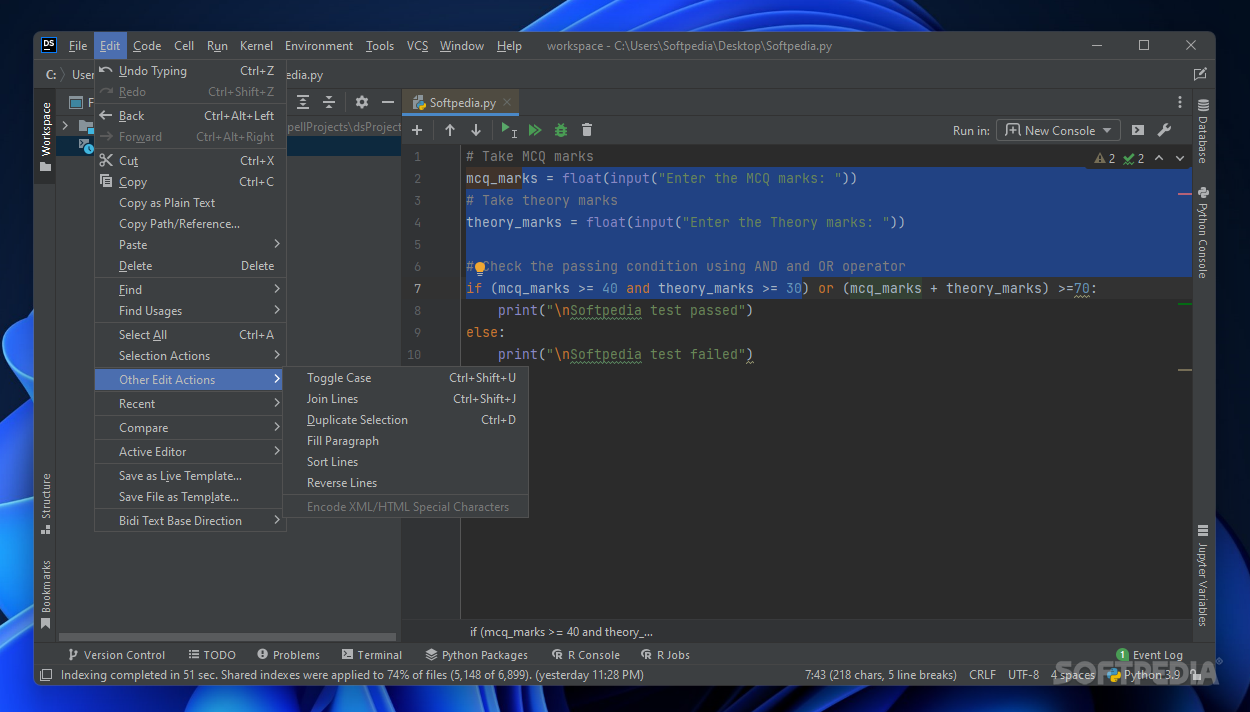
Task: Toggle the Bookmarks tool window
Action: (x=45, y=594)
